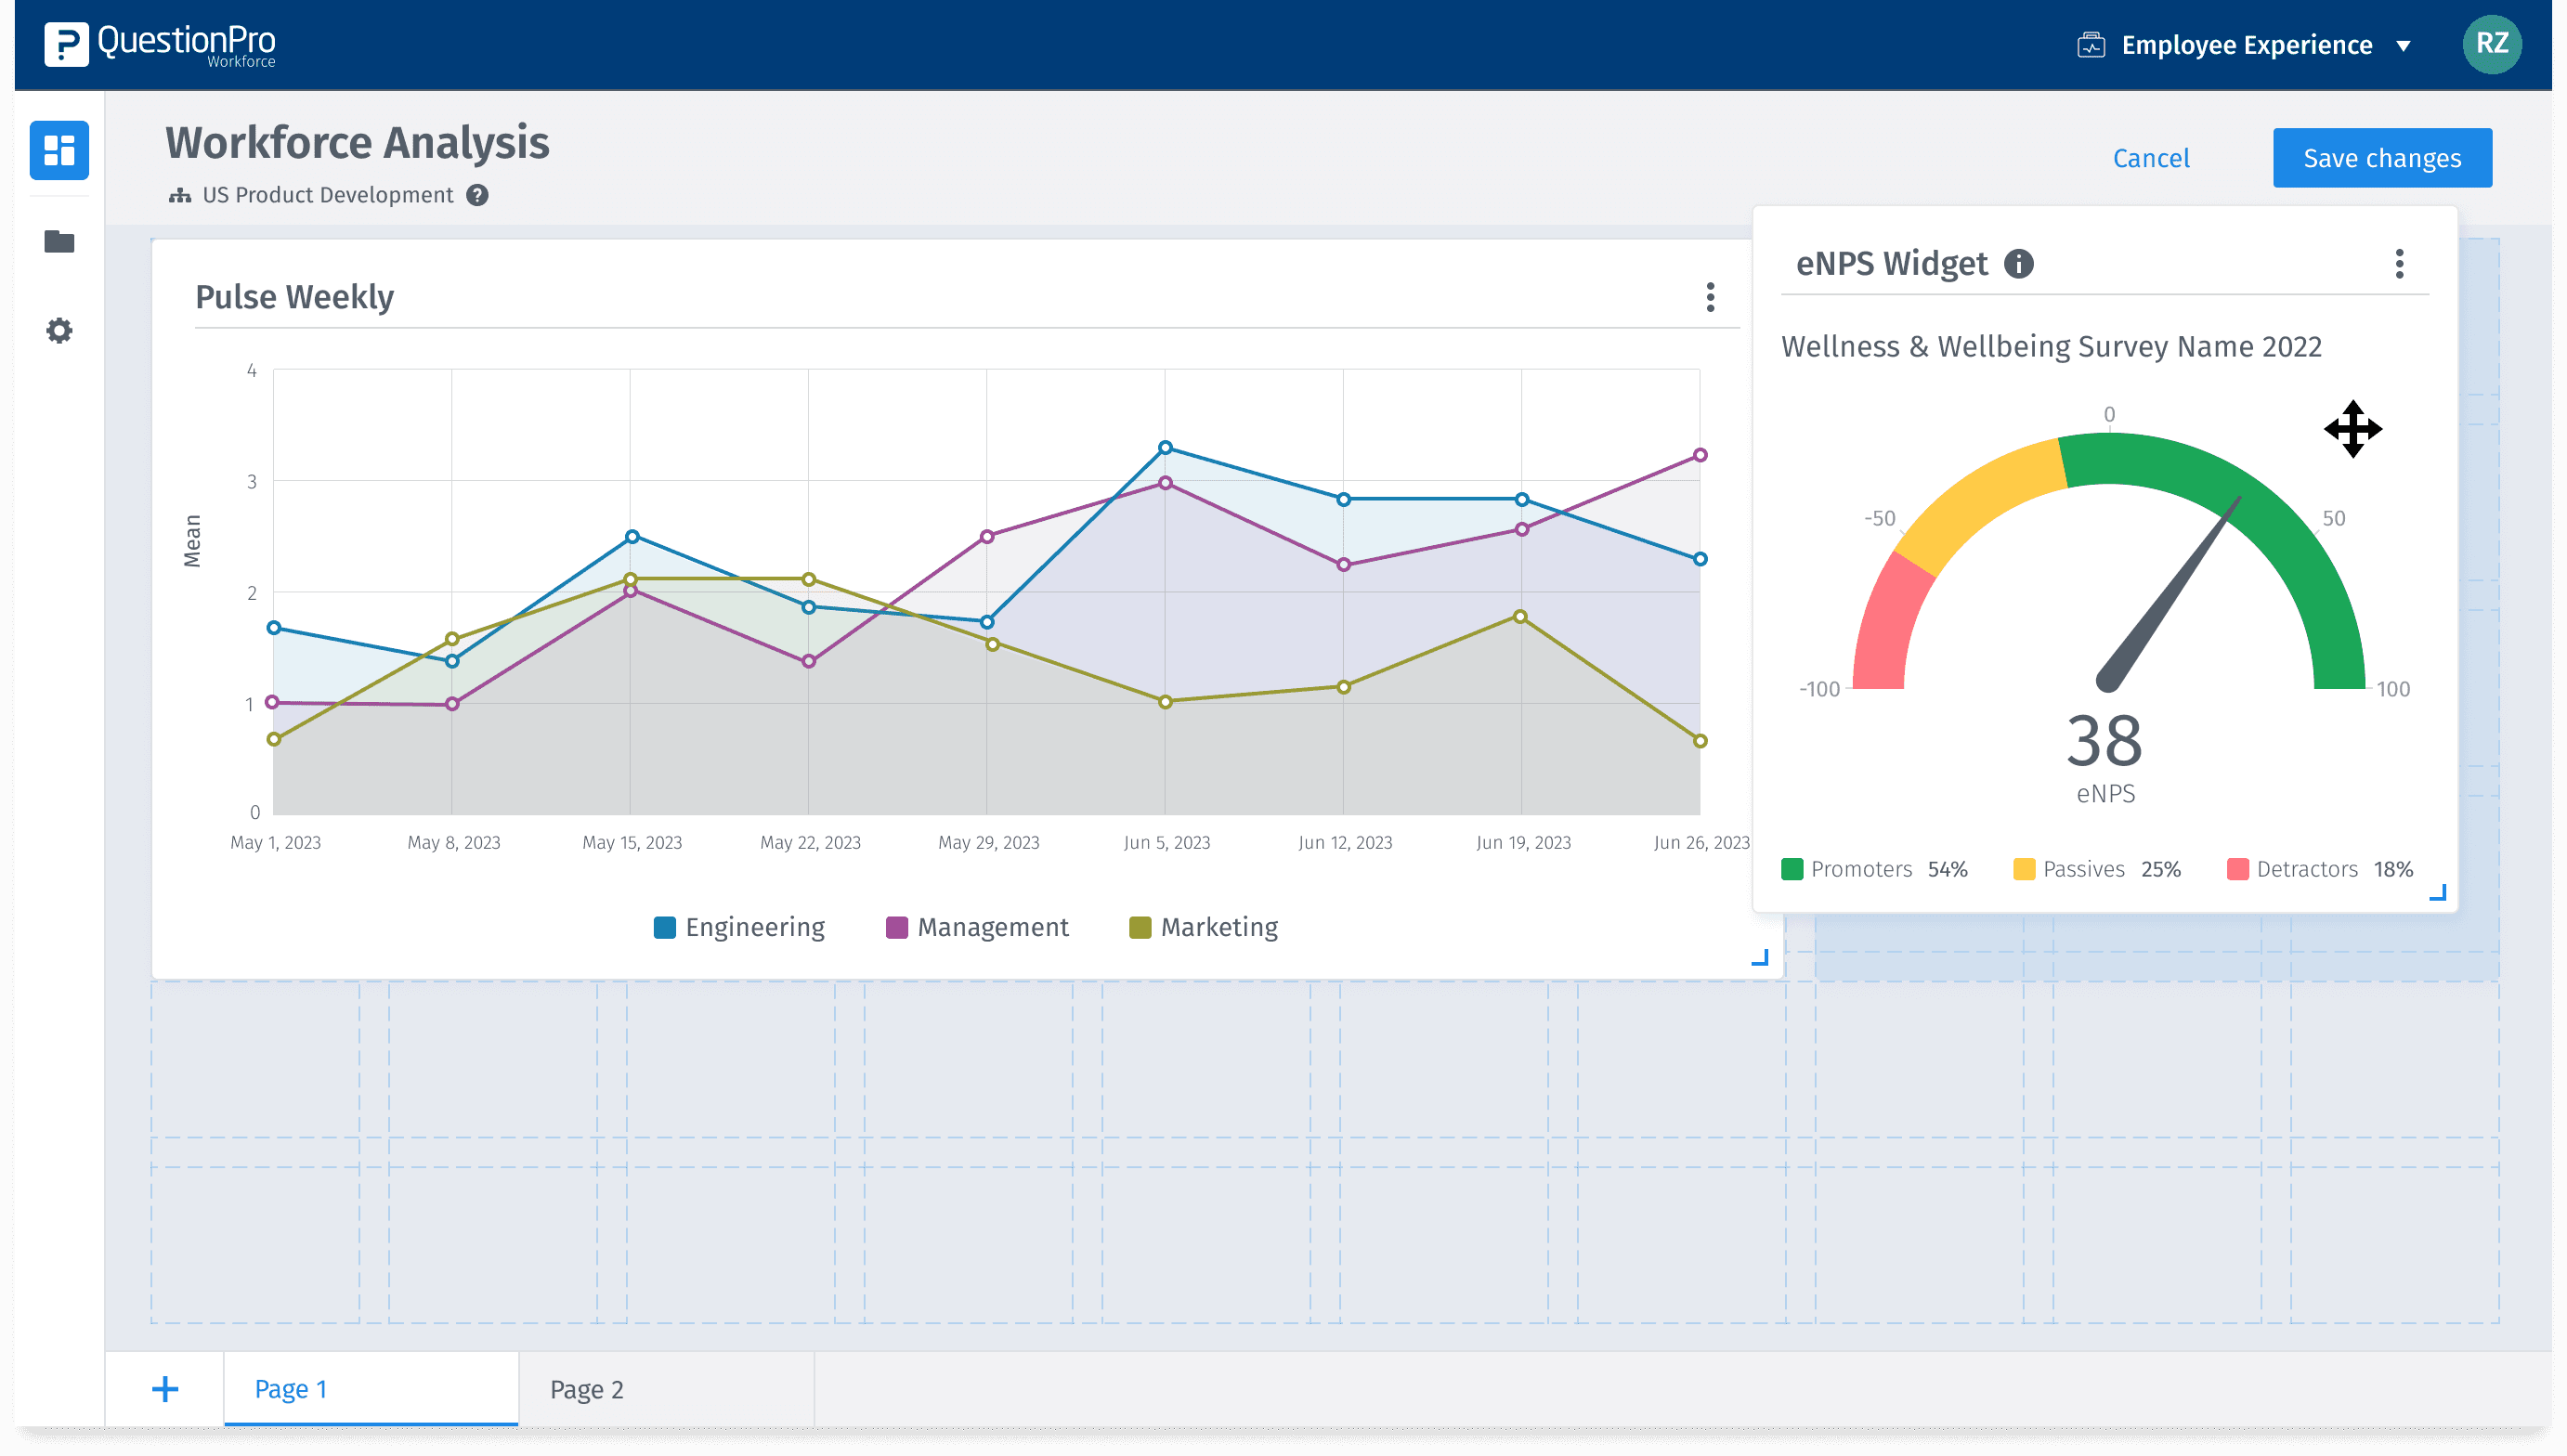Click the Promoters green legend swatch

(1792, 869)
